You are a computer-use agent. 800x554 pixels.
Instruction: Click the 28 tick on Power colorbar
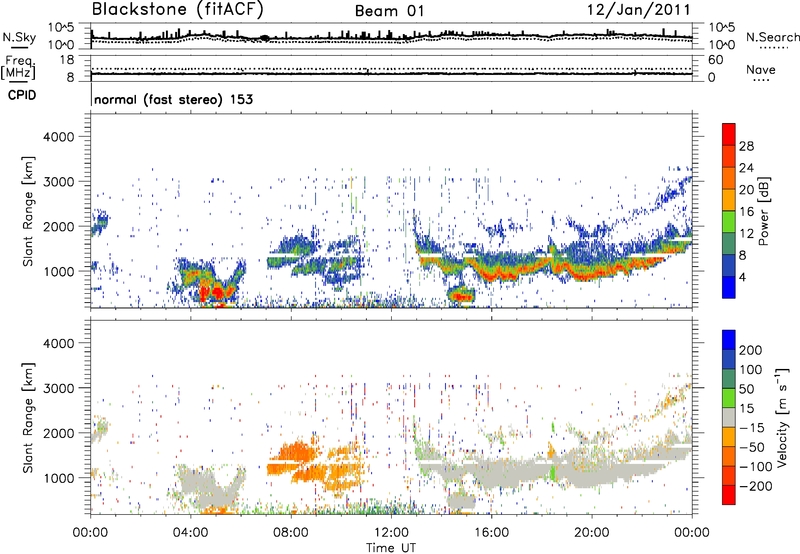(746, 146)
